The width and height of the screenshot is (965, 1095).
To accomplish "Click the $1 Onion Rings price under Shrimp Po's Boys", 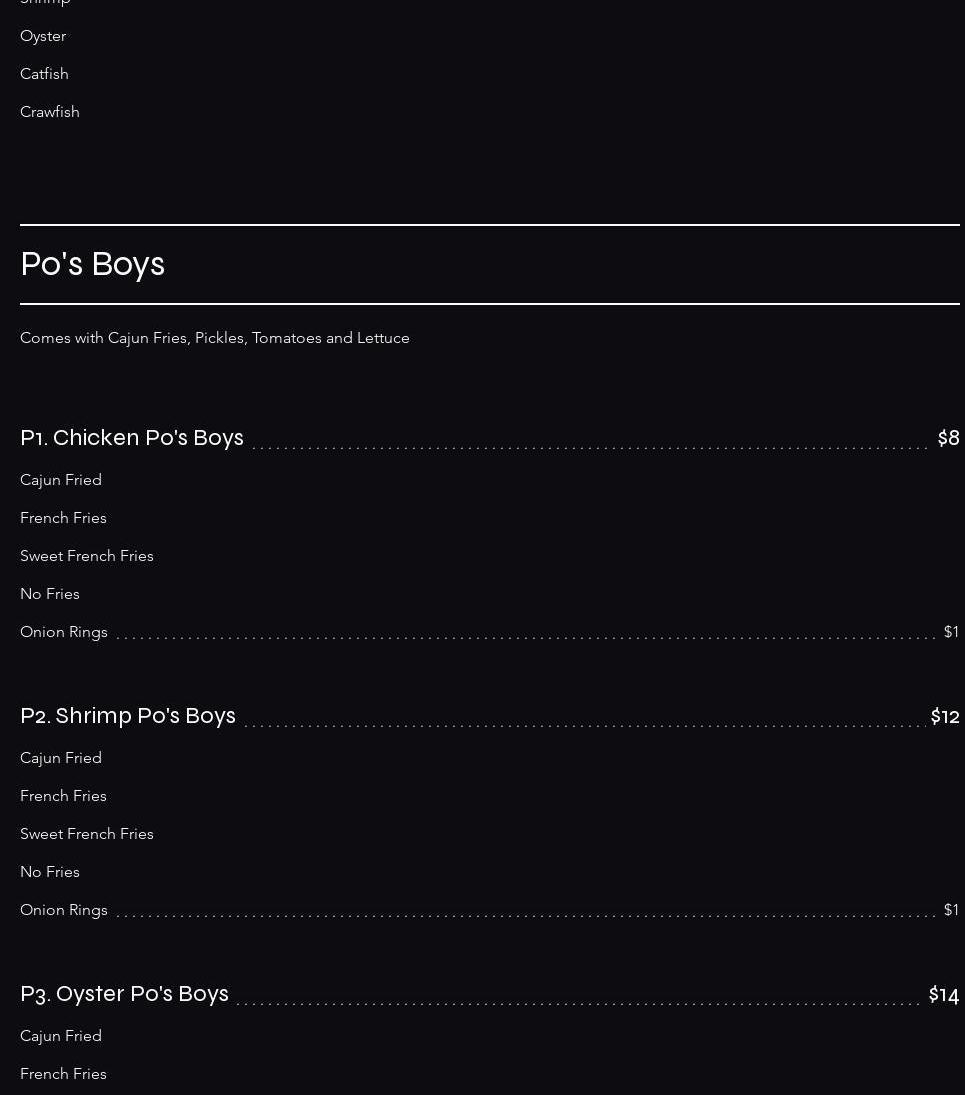I will pyautogui.click(x=951, y=910).
